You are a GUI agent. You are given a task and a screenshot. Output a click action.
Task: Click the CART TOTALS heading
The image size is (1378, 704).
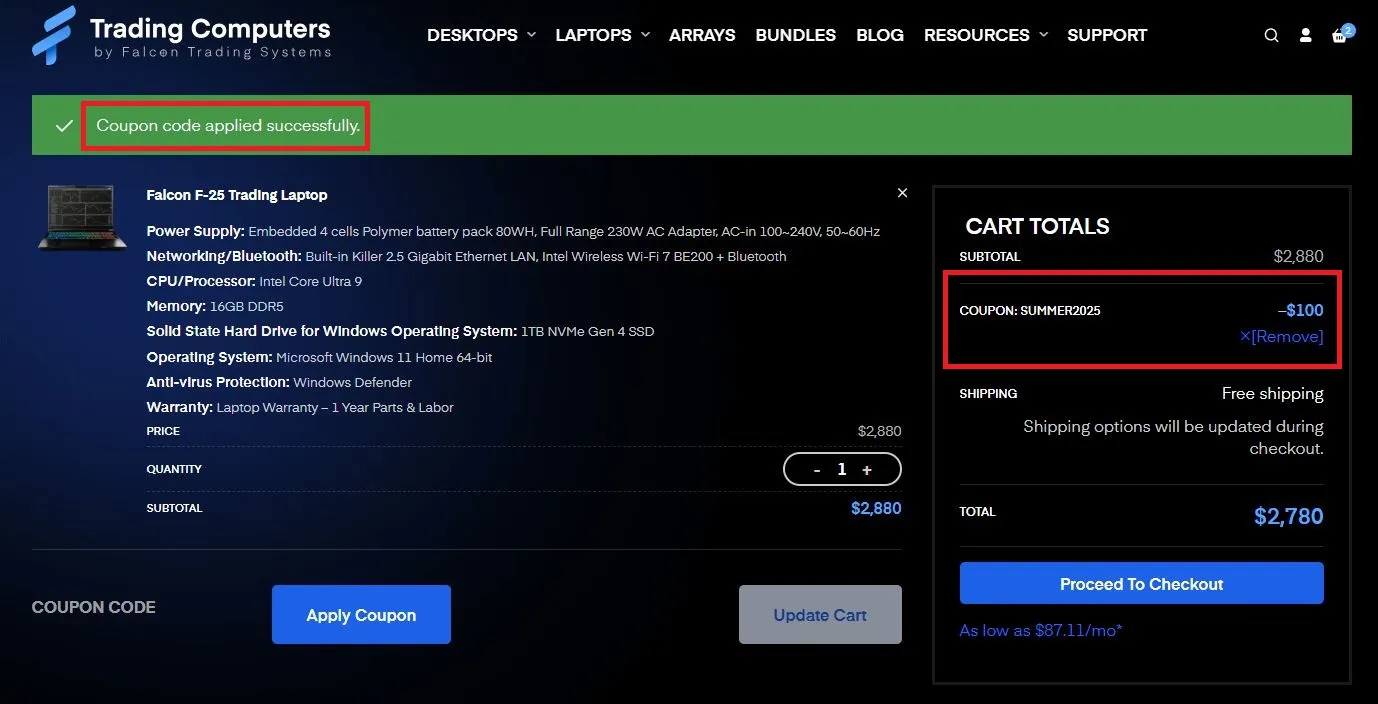tap(1037, 226)
